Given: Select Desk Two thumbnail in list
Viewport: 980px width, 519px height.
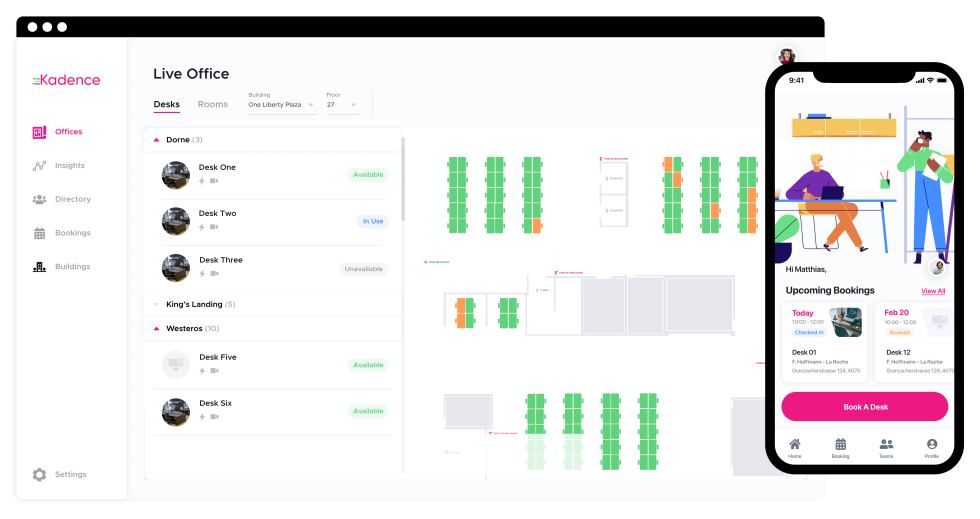Looking at the screenshot, I should tap(176, 221).
